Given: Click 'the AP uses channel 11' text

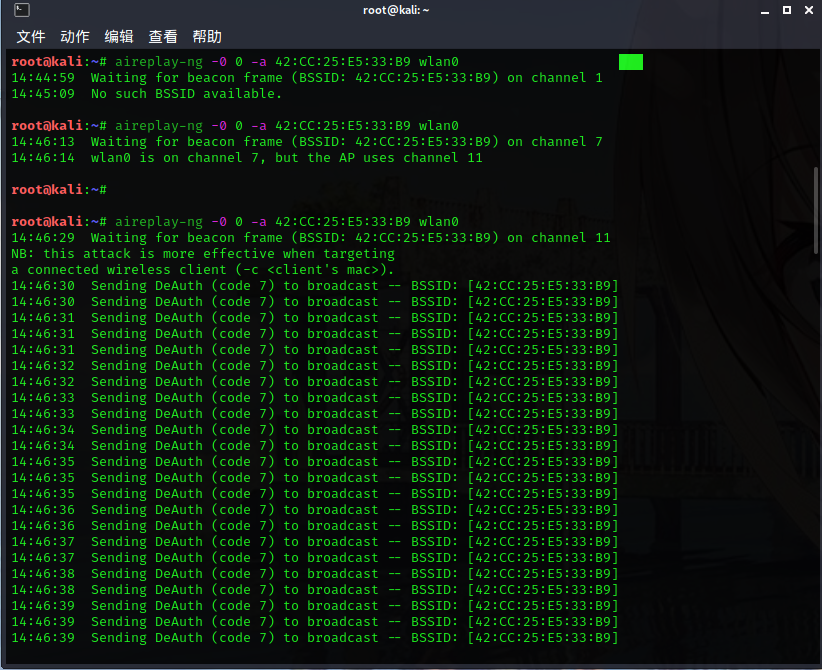Looking at the screenshot, I should coord(395,158).
